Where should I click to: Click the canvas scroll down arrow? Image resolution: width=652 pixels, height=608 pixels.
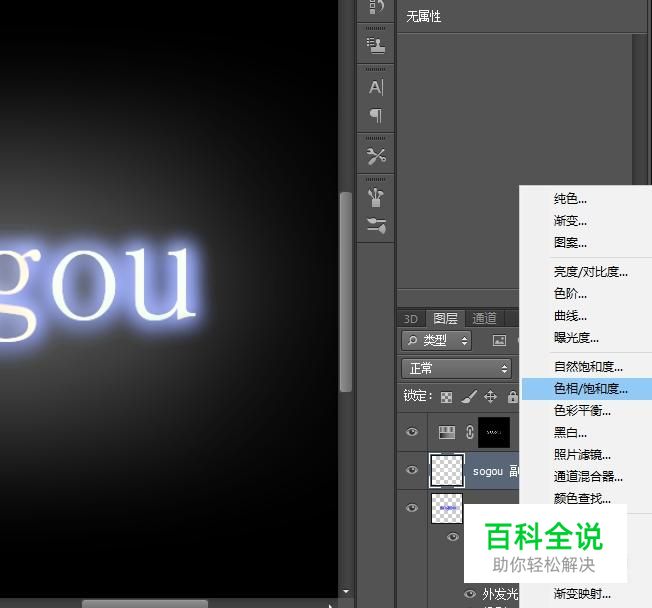coord(346,591)
